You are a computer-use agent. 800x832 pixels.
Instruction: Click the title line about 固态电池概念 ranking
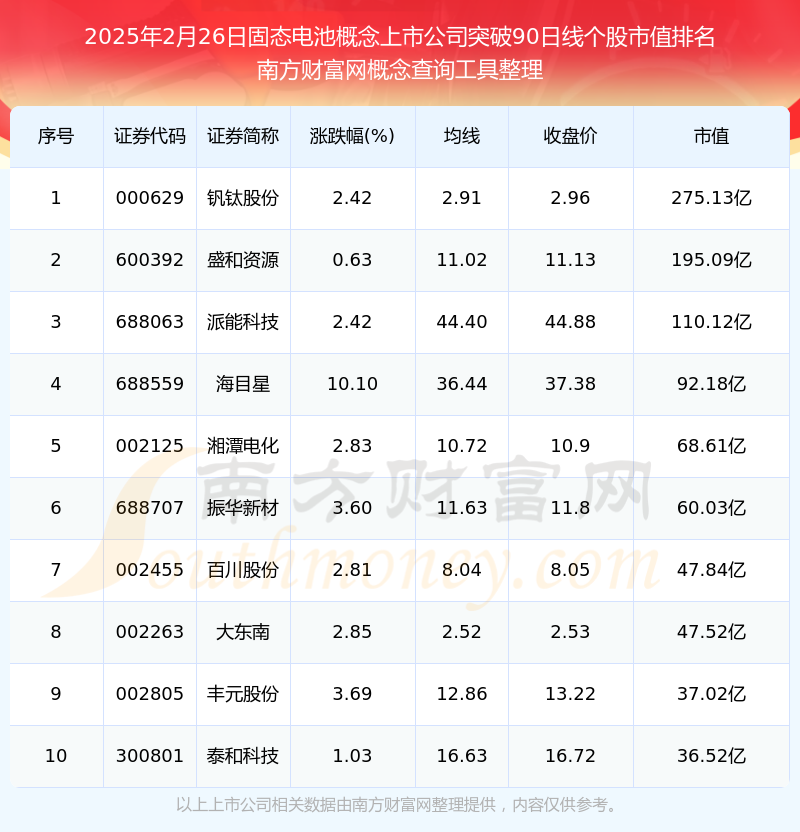pos(399,37)
